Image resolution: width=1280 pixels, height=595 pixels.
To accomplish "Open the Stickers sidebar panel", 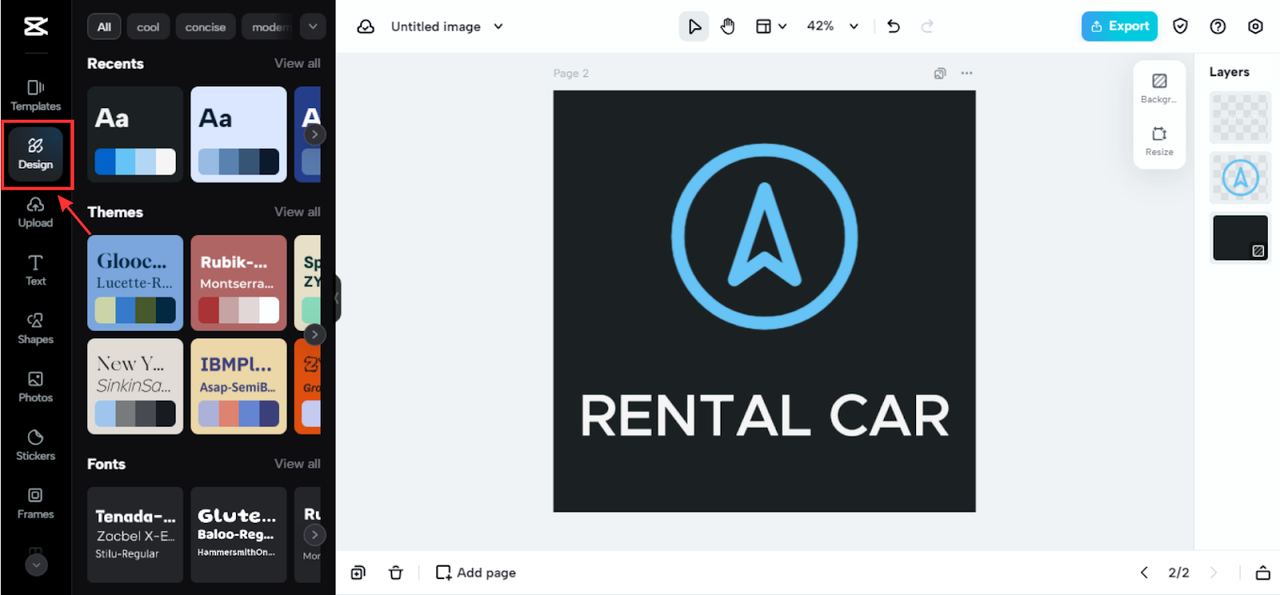I will point(35,444).
